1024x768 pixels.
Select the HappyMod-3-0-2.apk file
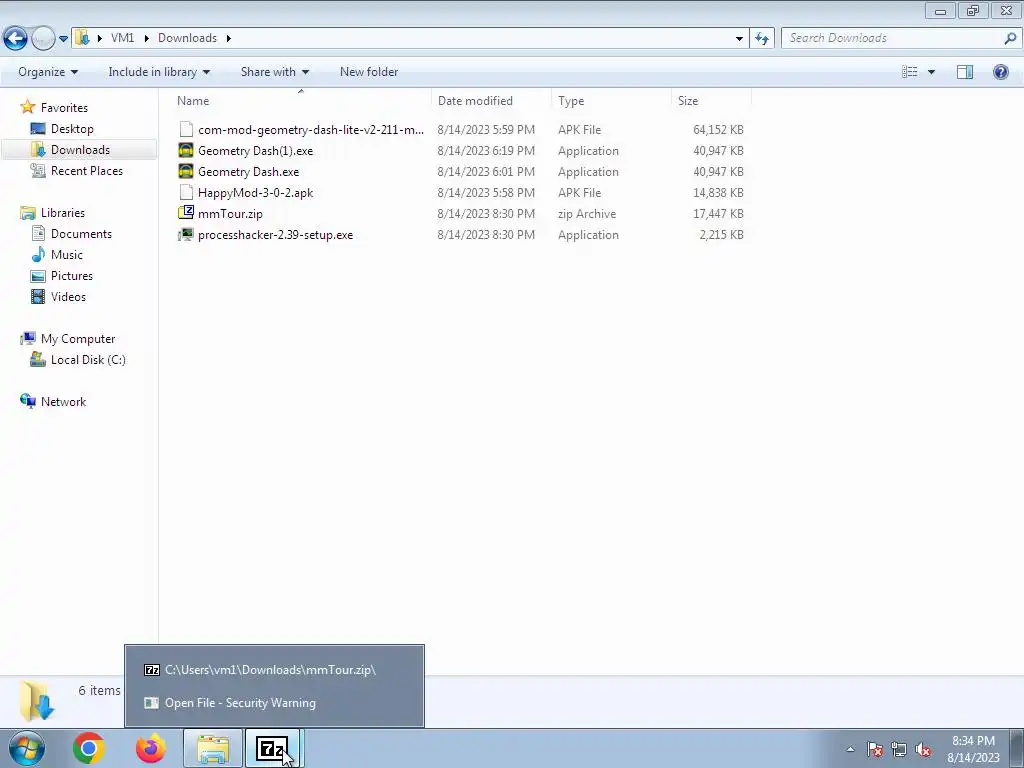click(x=255, y=193)
